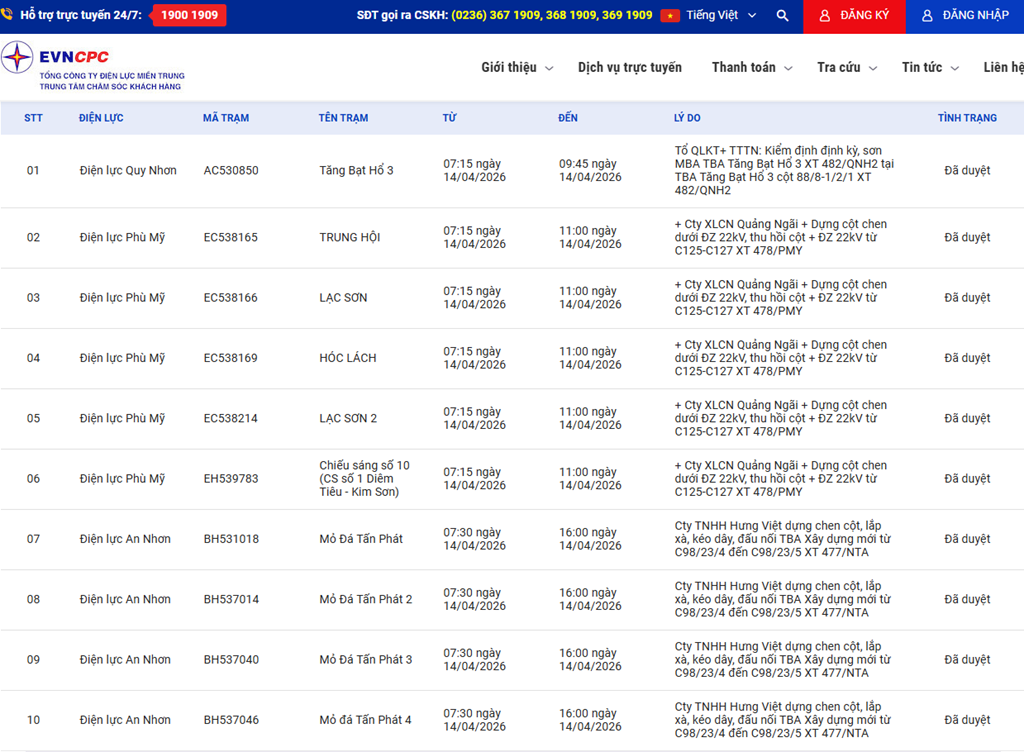This screenshot has height=752, width=1024.
Task: Select station code AC530850 row cell
Action: tap(230, 171)
